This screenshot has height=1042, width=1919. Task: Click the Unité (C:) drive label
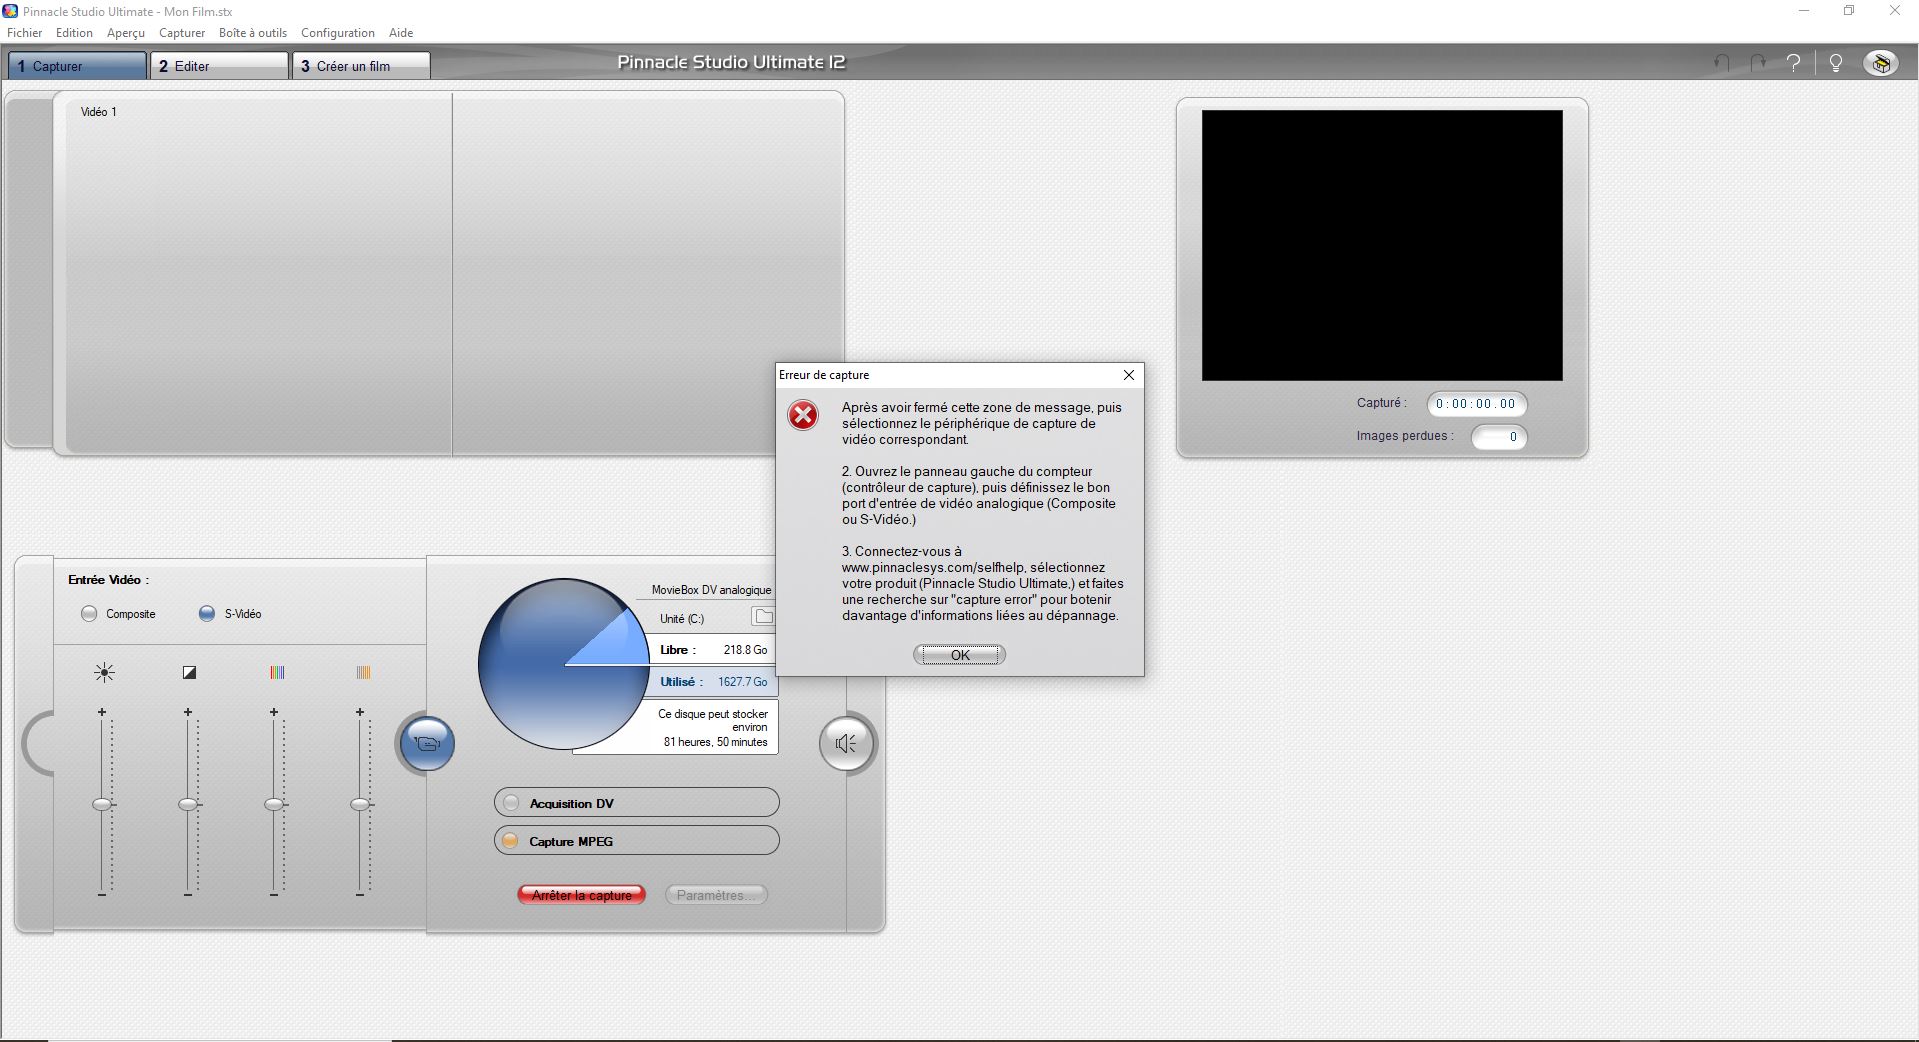pyautogui.click(x=682, y=619)
